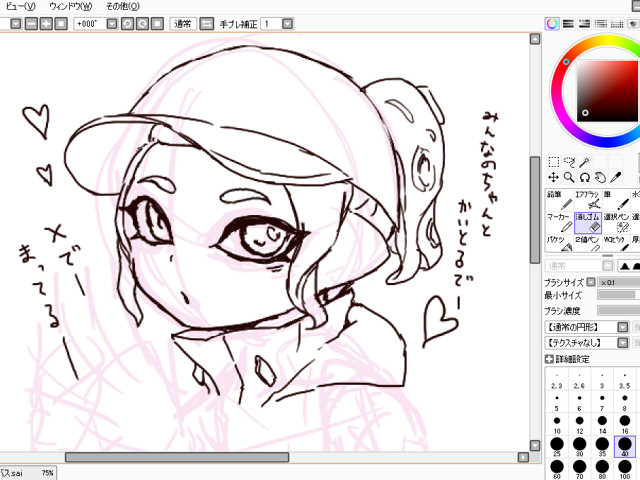Open the ビュー(V) menu
Viewport: 640px width, 480px height.
(x=20, y=6)
